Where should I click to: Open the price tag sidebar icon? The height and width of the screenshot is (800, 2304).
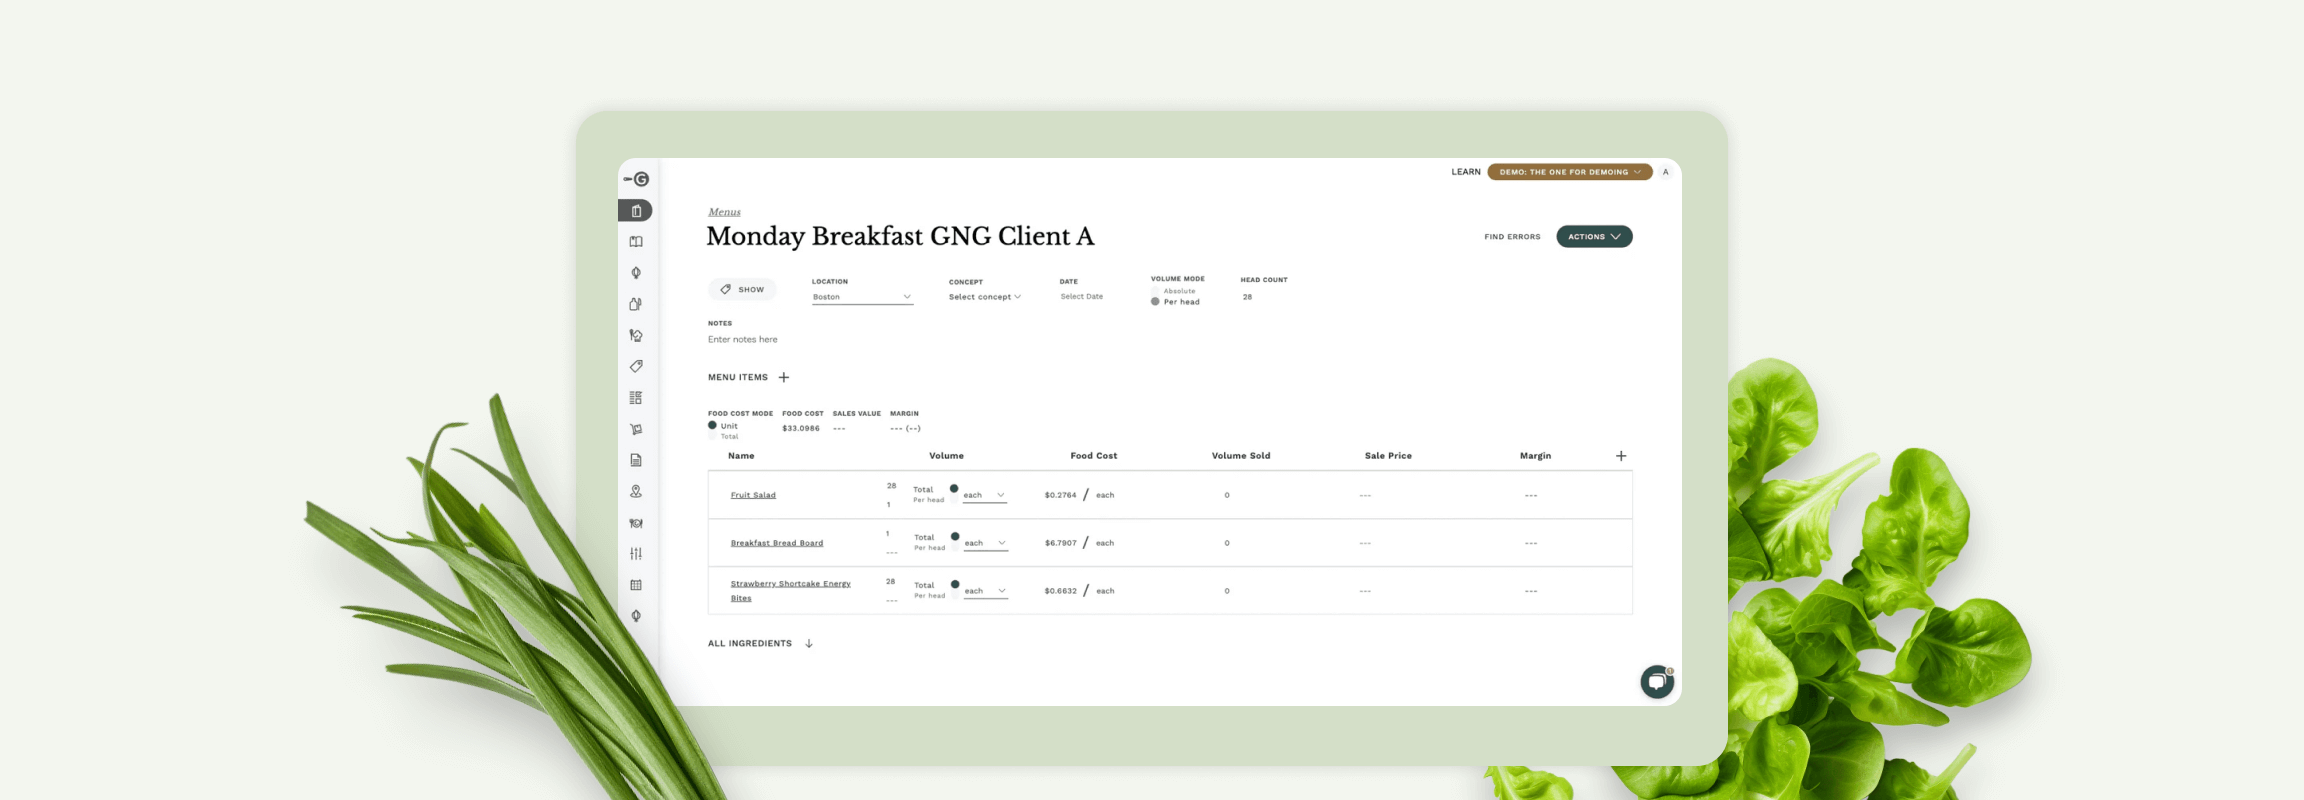tap(636, 366)
